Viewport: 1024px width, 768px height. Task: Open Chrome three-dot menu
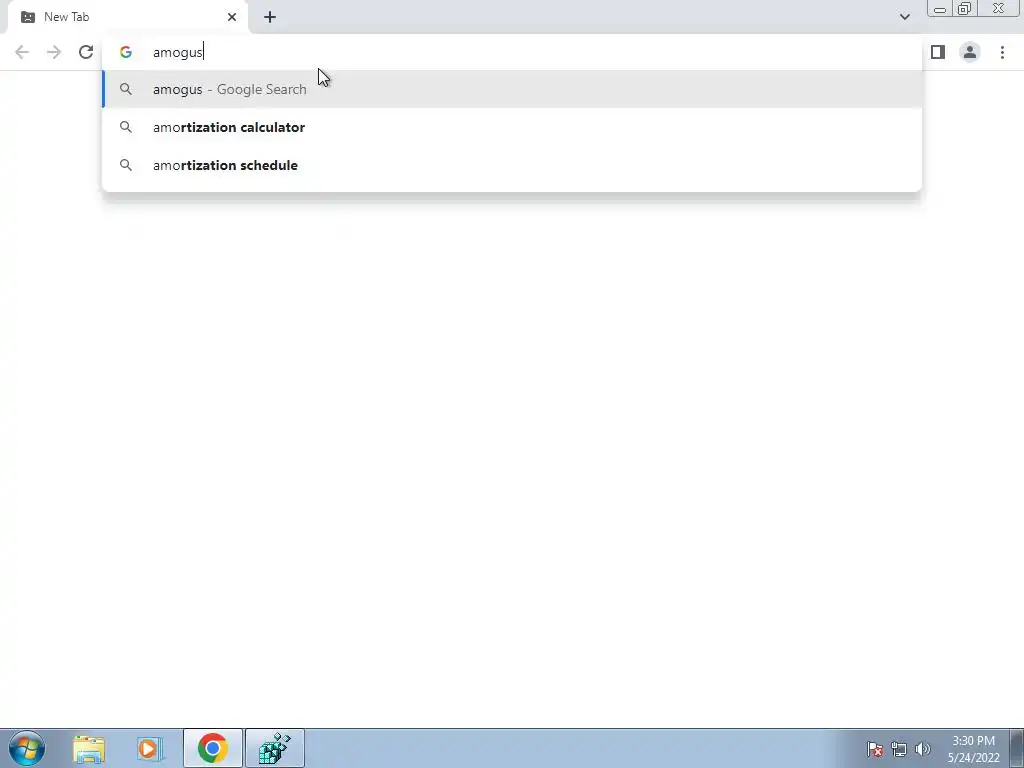pyautogui.click(x=1002, y=52)
